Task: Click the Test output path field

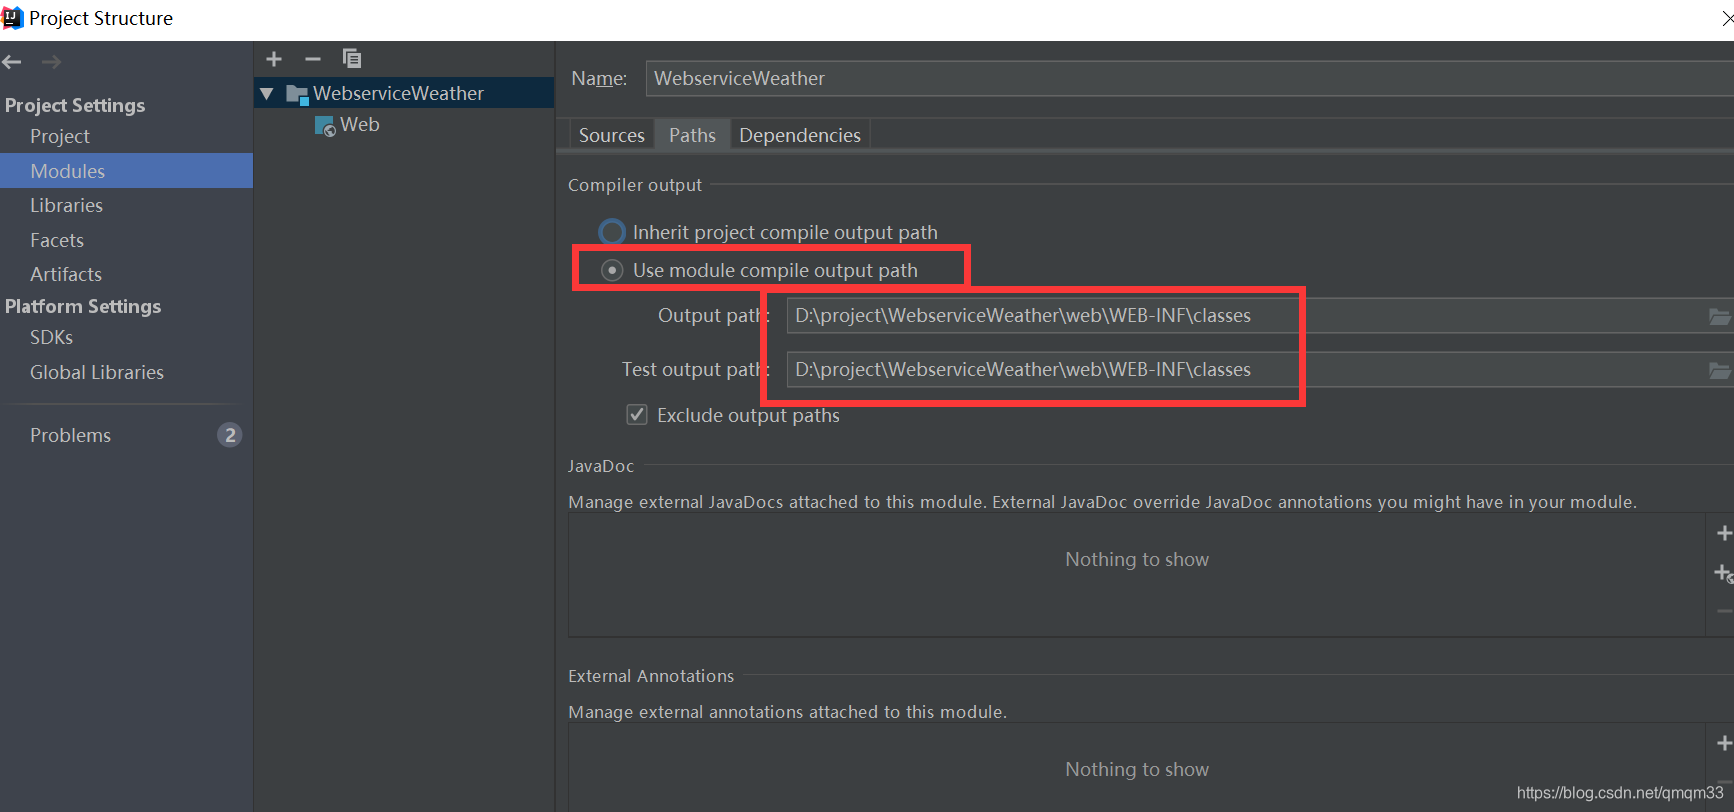Action: (x=1246, y=369)
